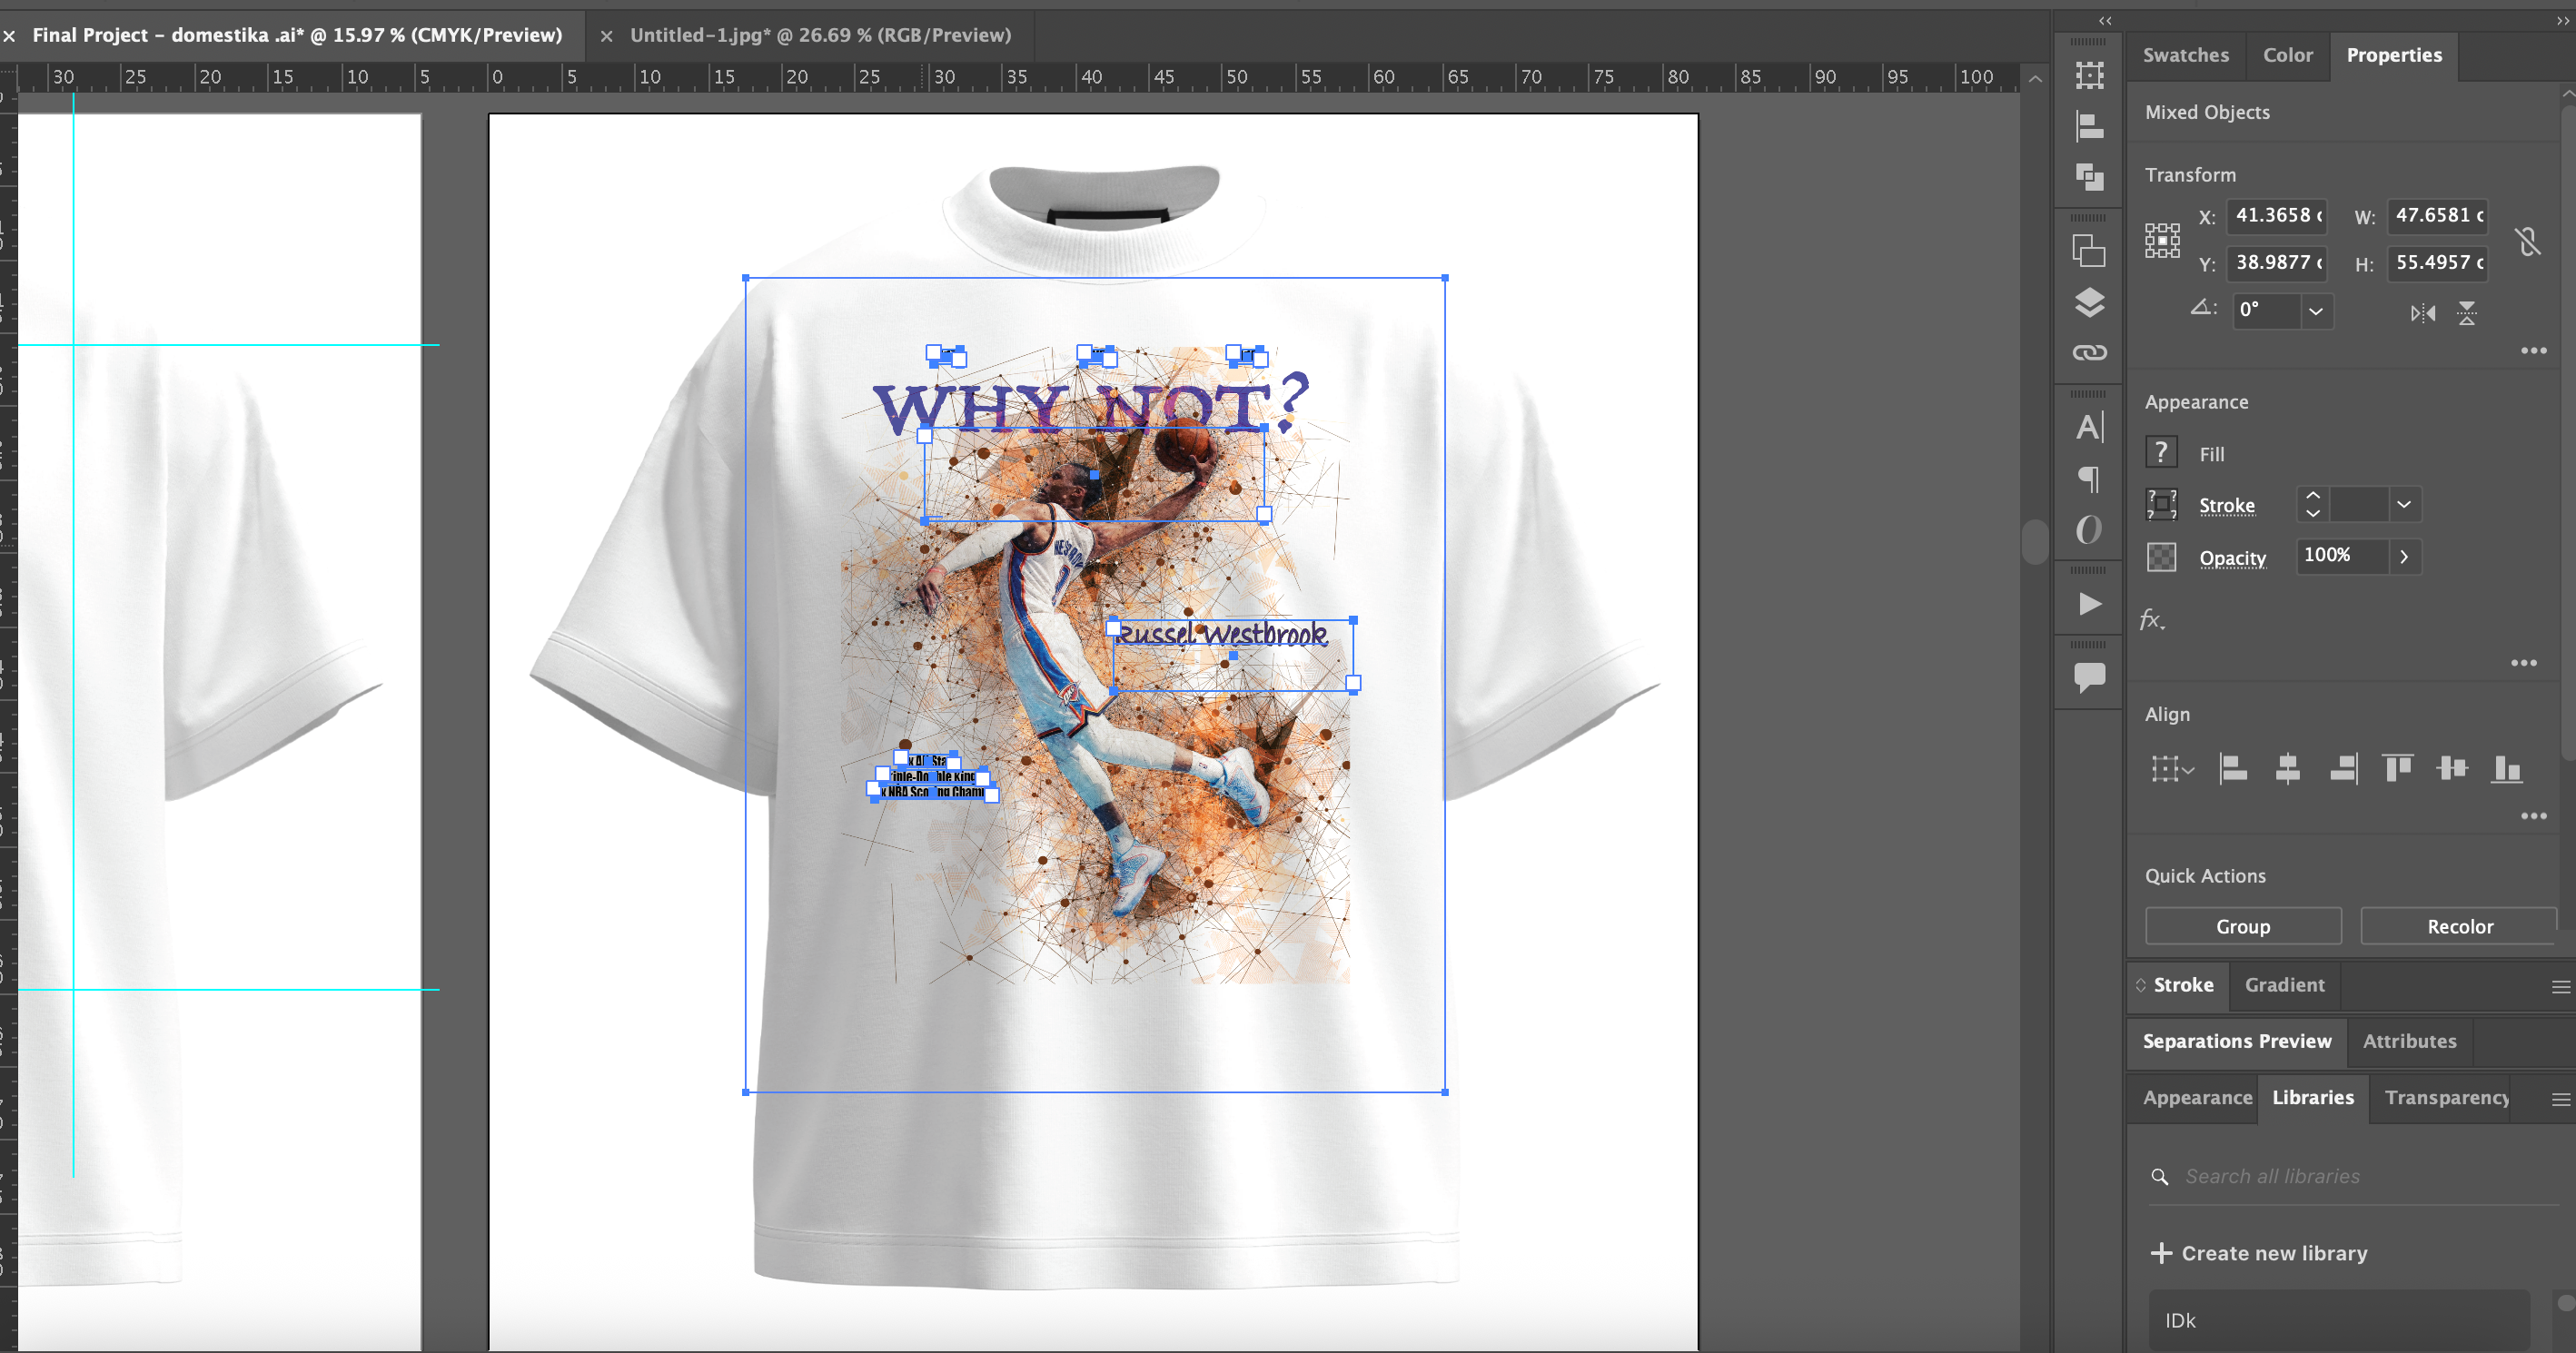Screen dimensions: 2576x1353
Task: Click the Horizontal Align Center icon
Action: click(x=2287, y=768)
